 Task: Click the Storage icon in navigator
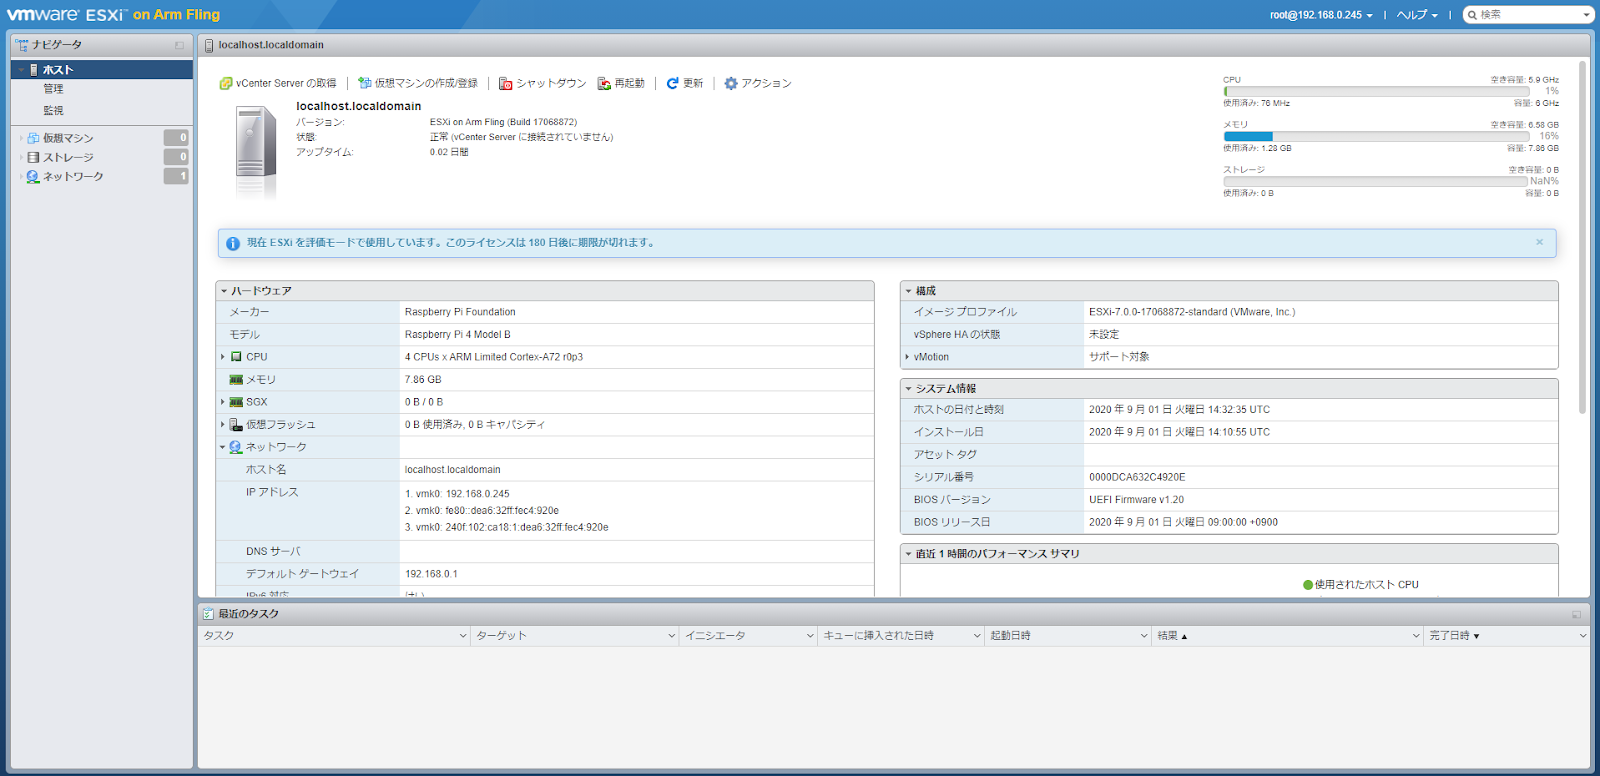coord(33,157)
